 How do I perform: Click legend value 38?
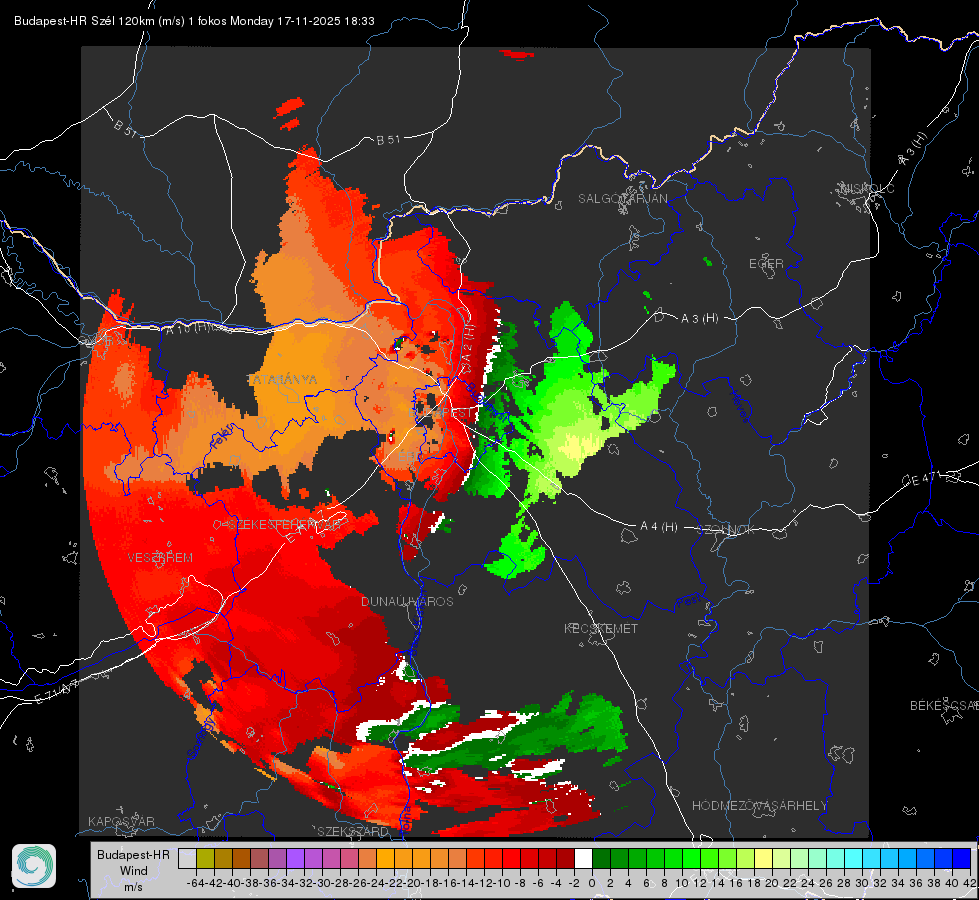pos(935,883)
